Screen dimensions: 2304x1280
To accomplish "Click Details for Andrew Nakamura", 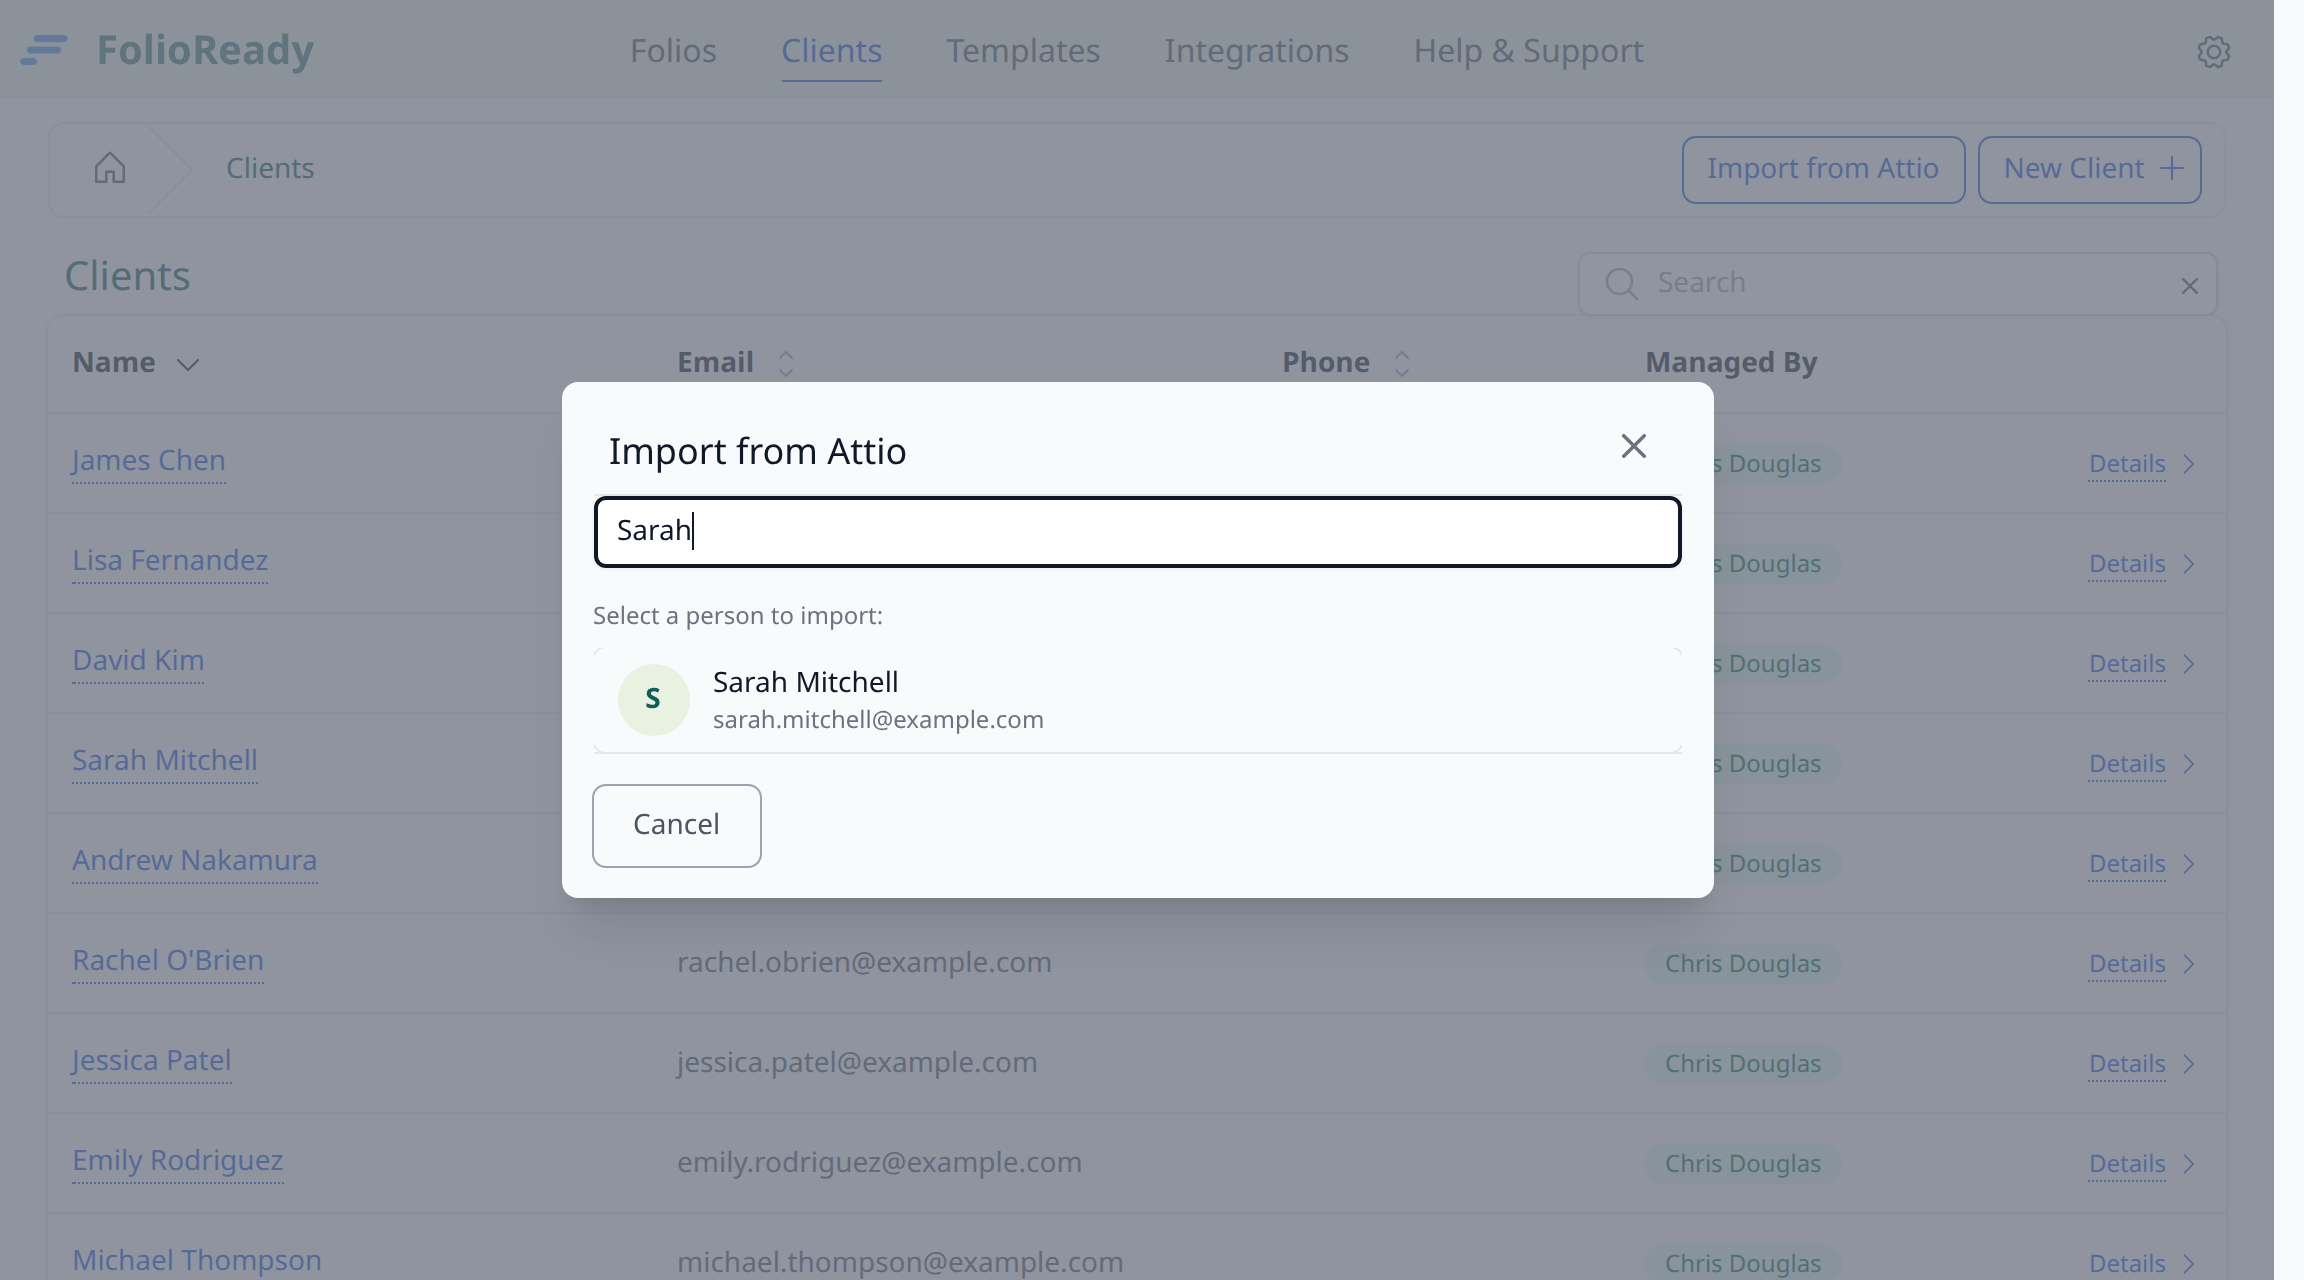I will point(2127,864).
